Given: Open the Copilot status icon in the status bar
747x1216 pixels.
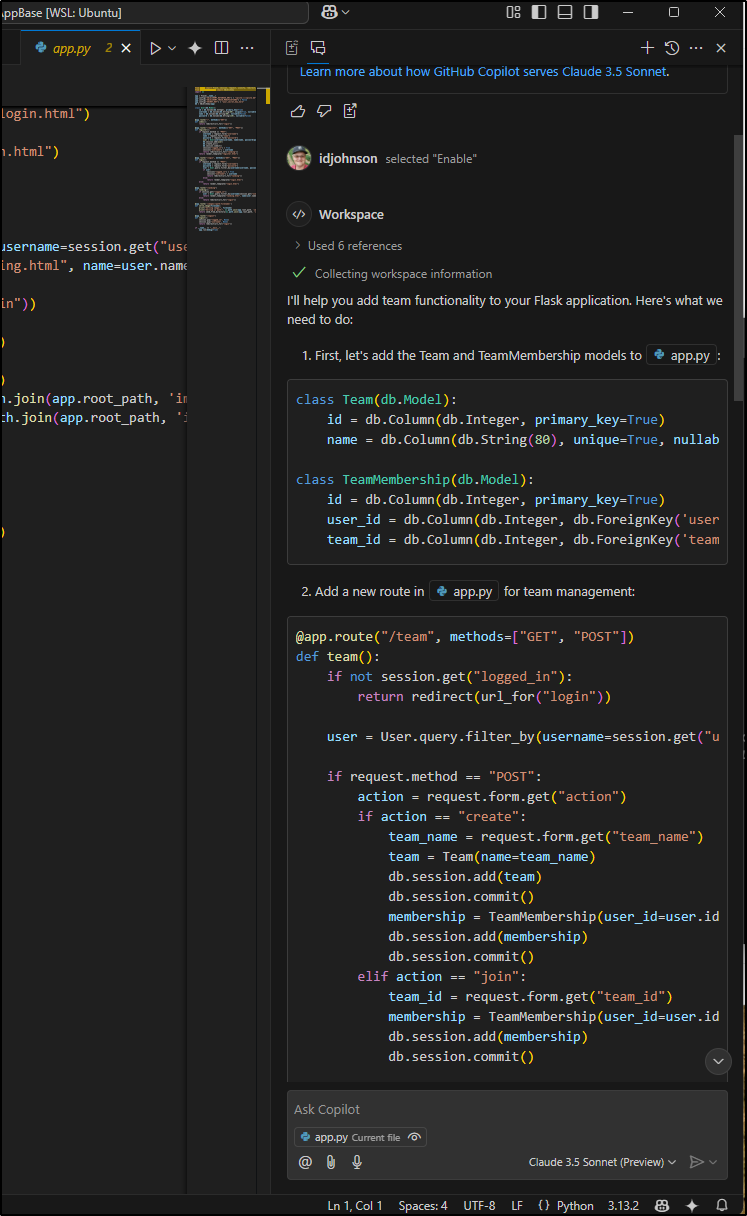Looking at the screenshot, I should click(x=661, y=1205).
